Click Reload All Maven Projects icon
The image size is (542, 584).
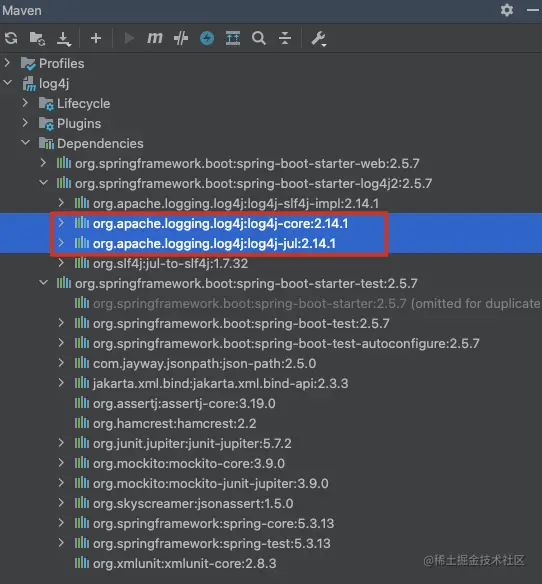click(11, 38)
